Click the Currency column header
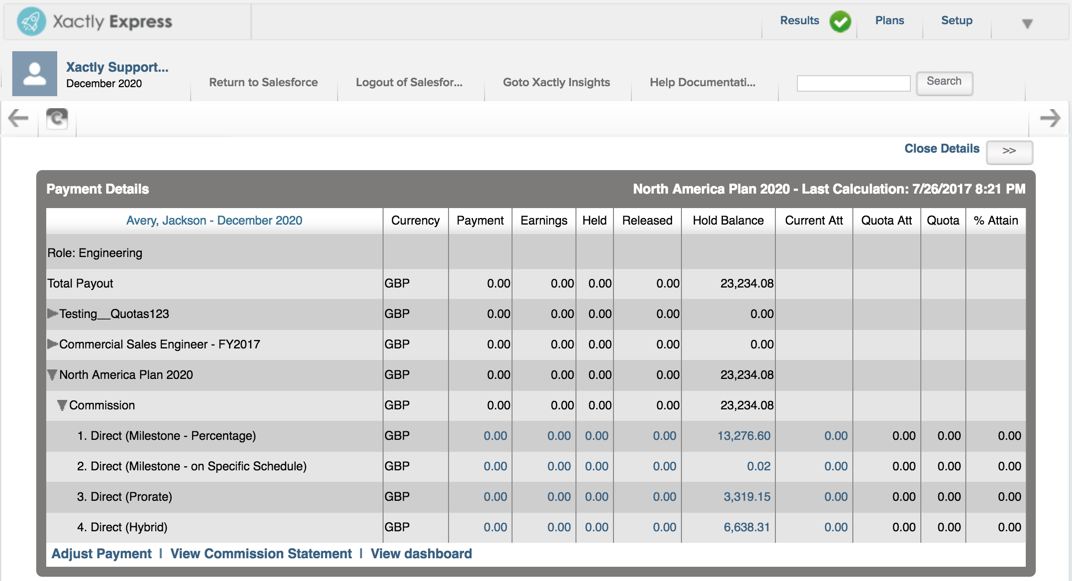 coord(415,220)
